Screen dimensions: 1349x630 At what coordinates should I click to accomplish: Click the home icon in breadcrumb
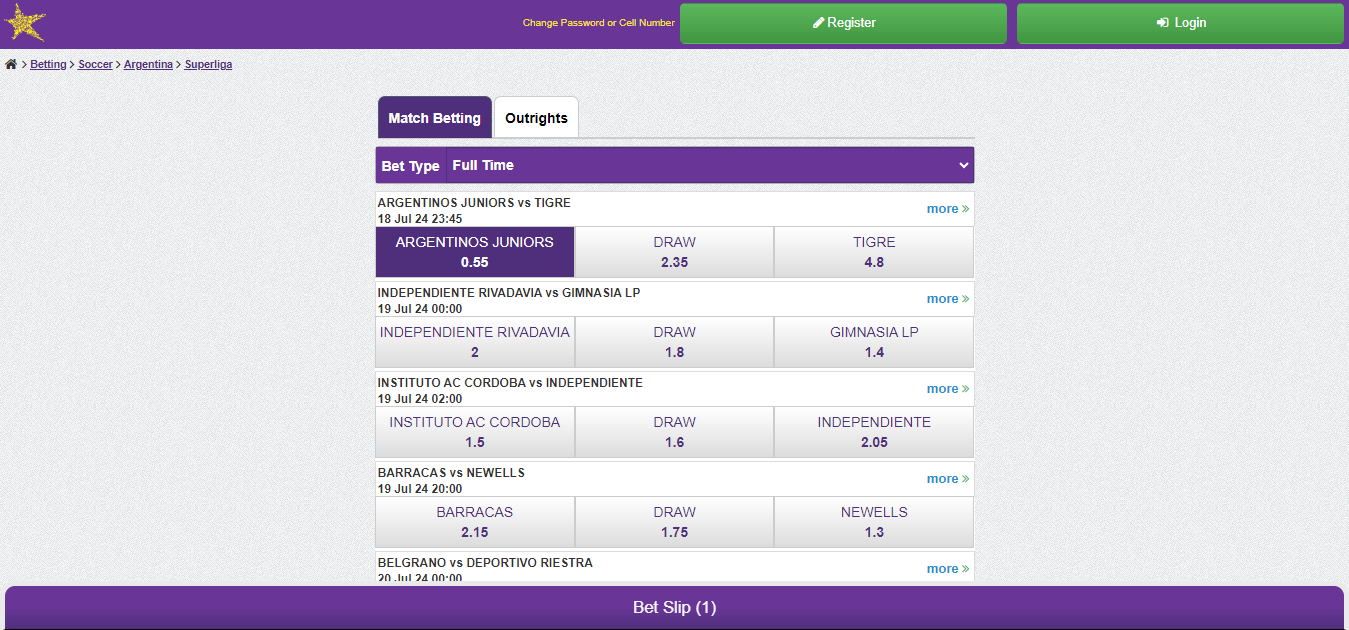coord(11,64)
